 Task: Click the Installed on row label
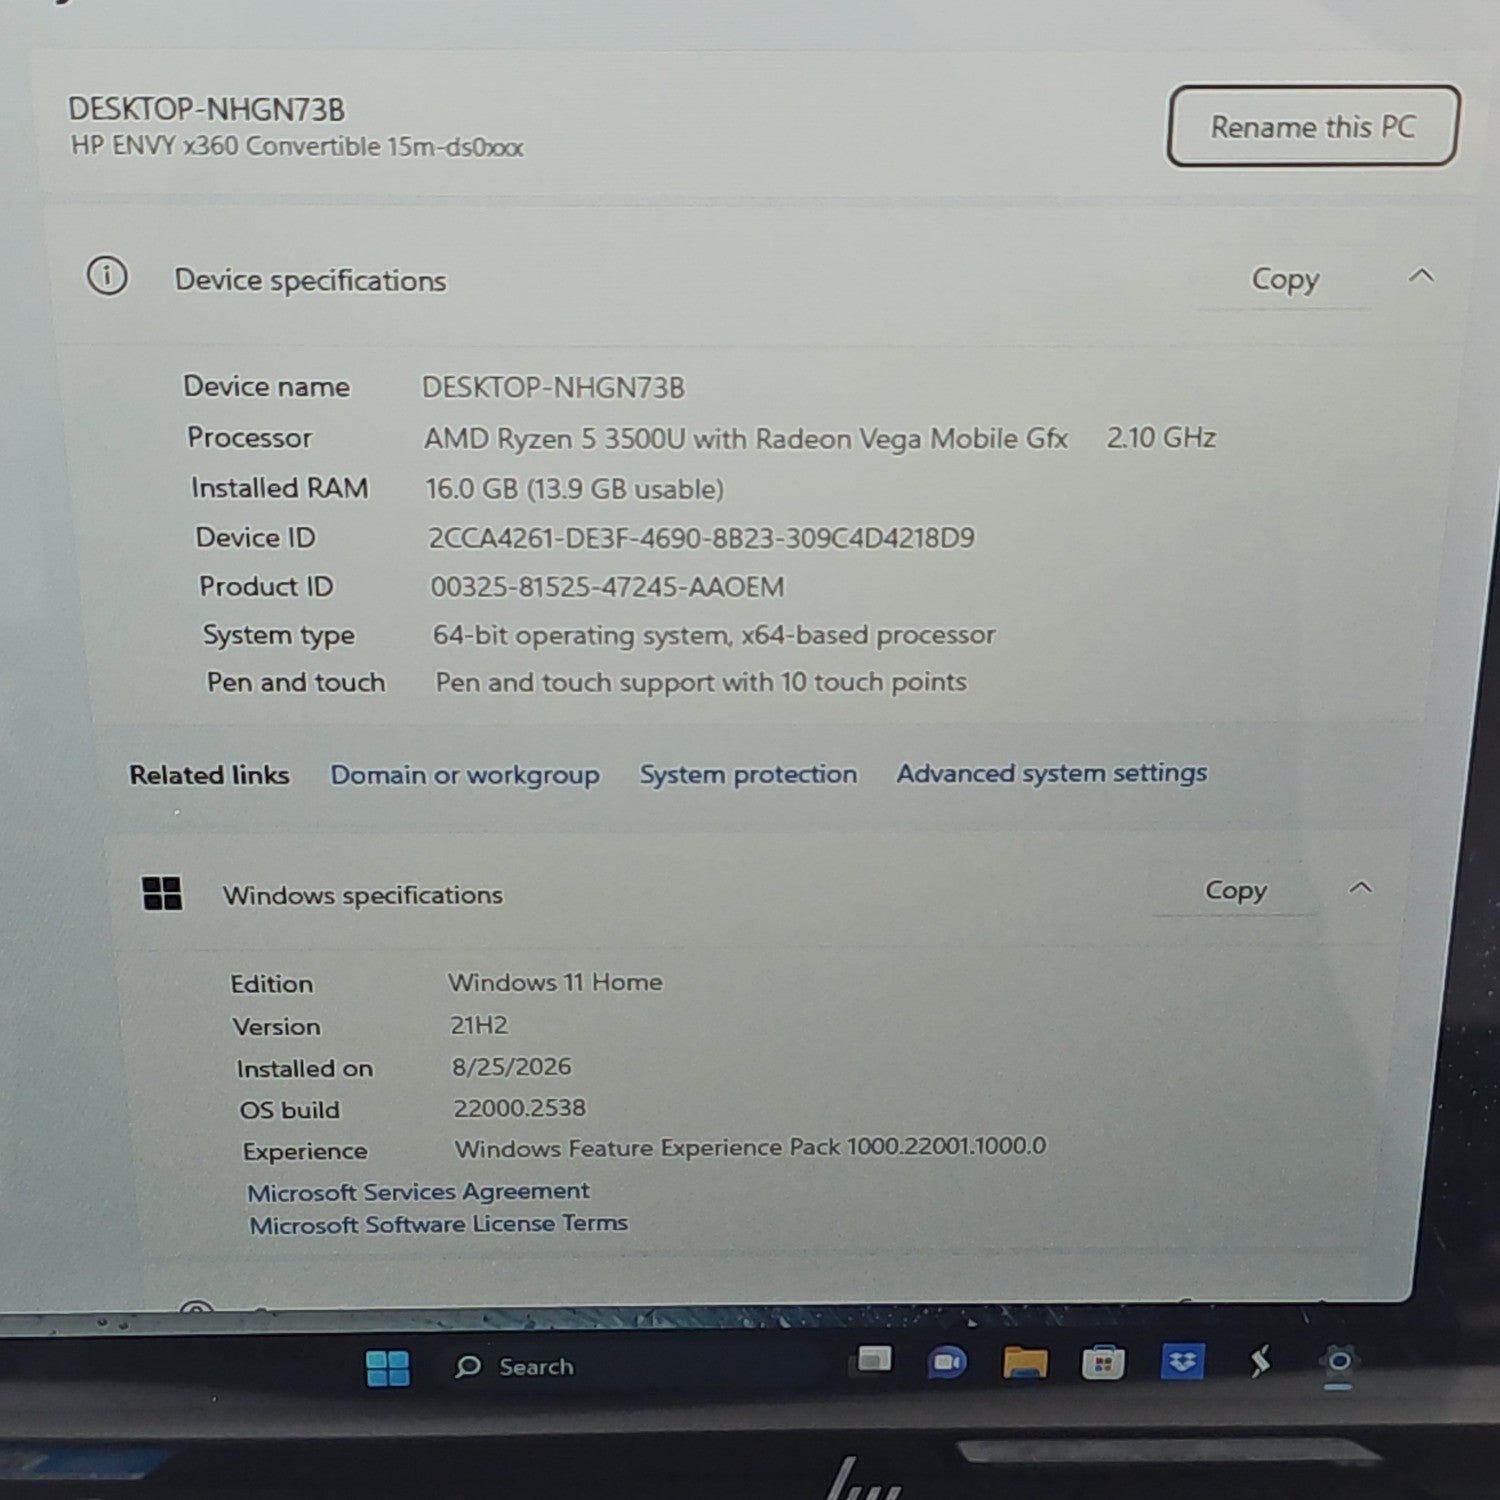304,1069
